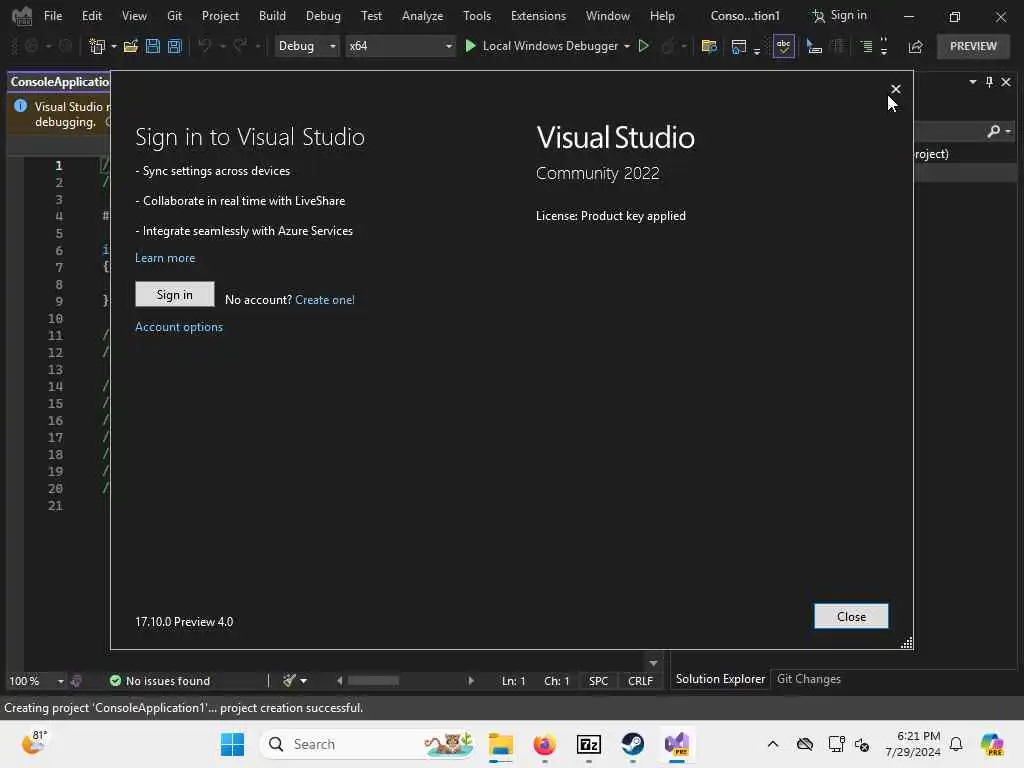Switch to the Git Changes tab
This screenshot has height=768, width=1024.
point(808,679)
